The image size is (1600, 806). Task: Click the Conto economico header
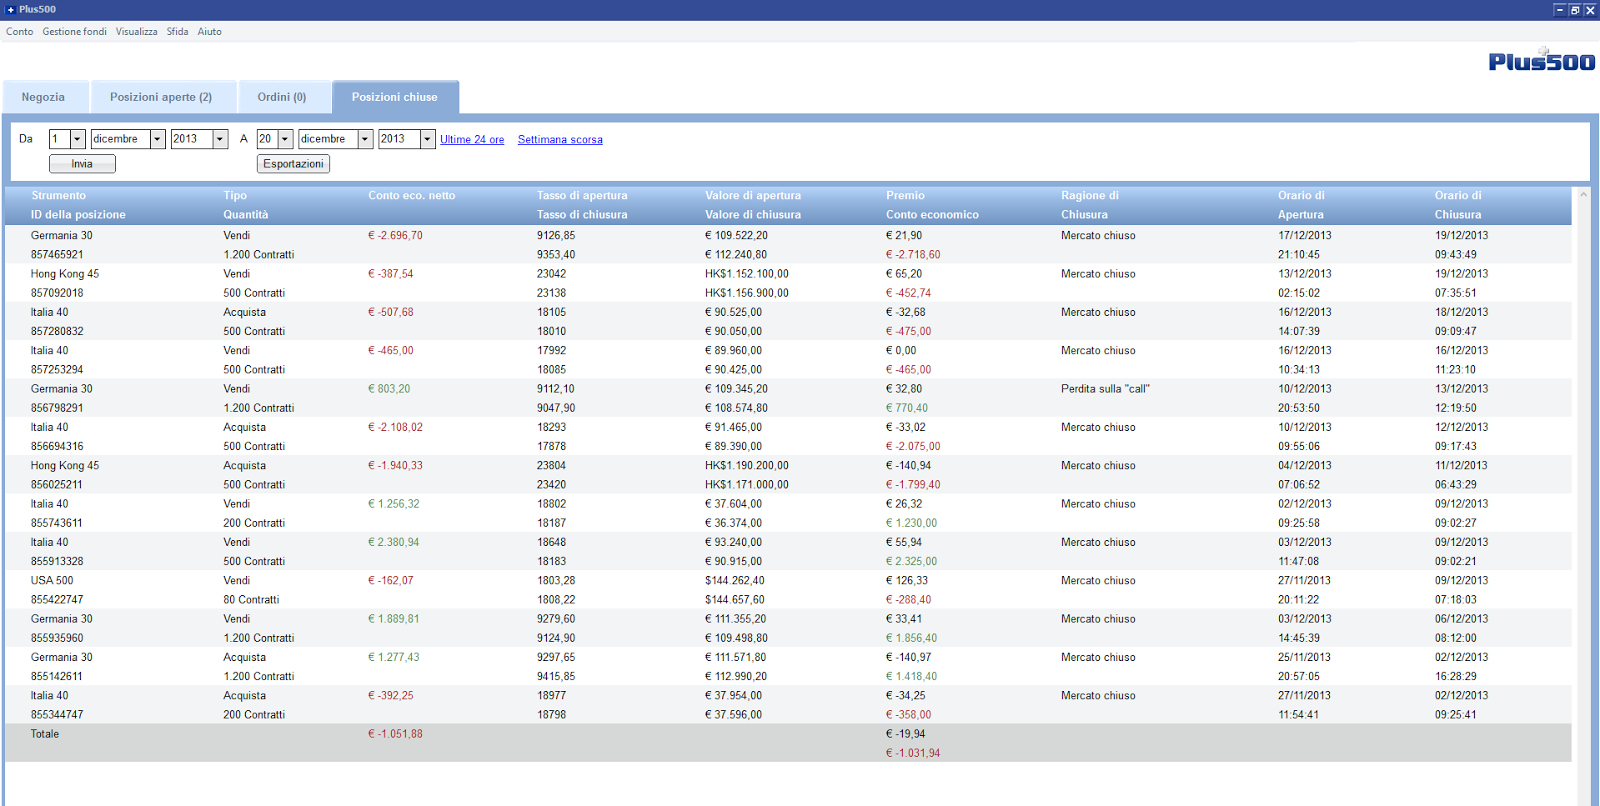[x=932, y=215]
